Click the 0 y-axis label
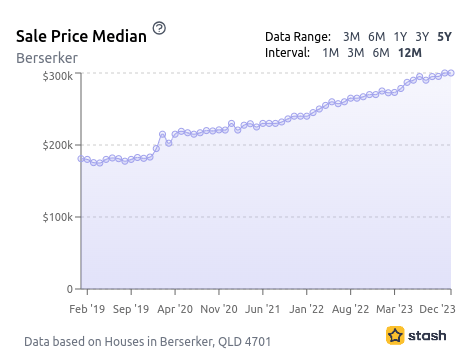The width and height of the screenshot is (472, 363). (70, 289)
